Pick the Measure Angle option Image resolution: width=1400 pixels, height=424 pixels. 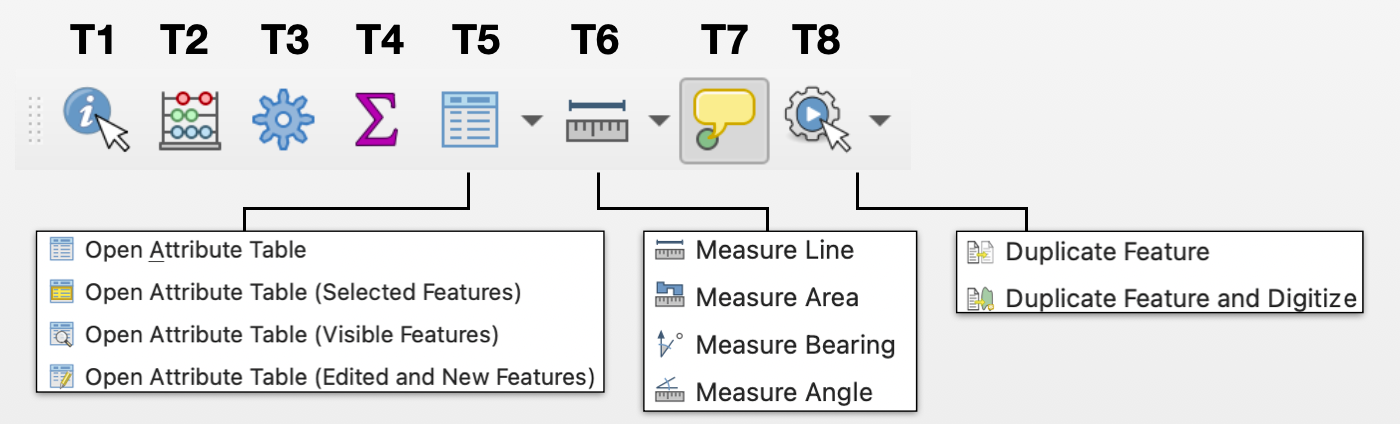point(783,392)
